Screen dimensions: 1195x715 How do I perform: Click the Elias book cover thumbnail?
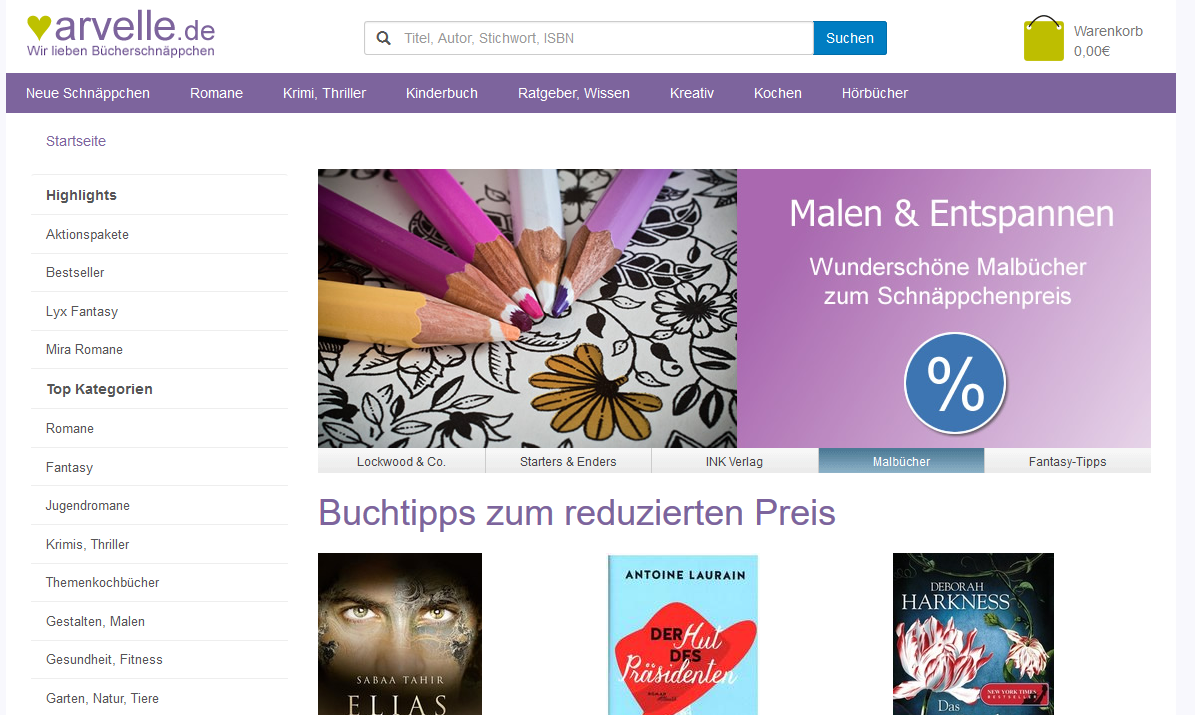click(399, 634)
